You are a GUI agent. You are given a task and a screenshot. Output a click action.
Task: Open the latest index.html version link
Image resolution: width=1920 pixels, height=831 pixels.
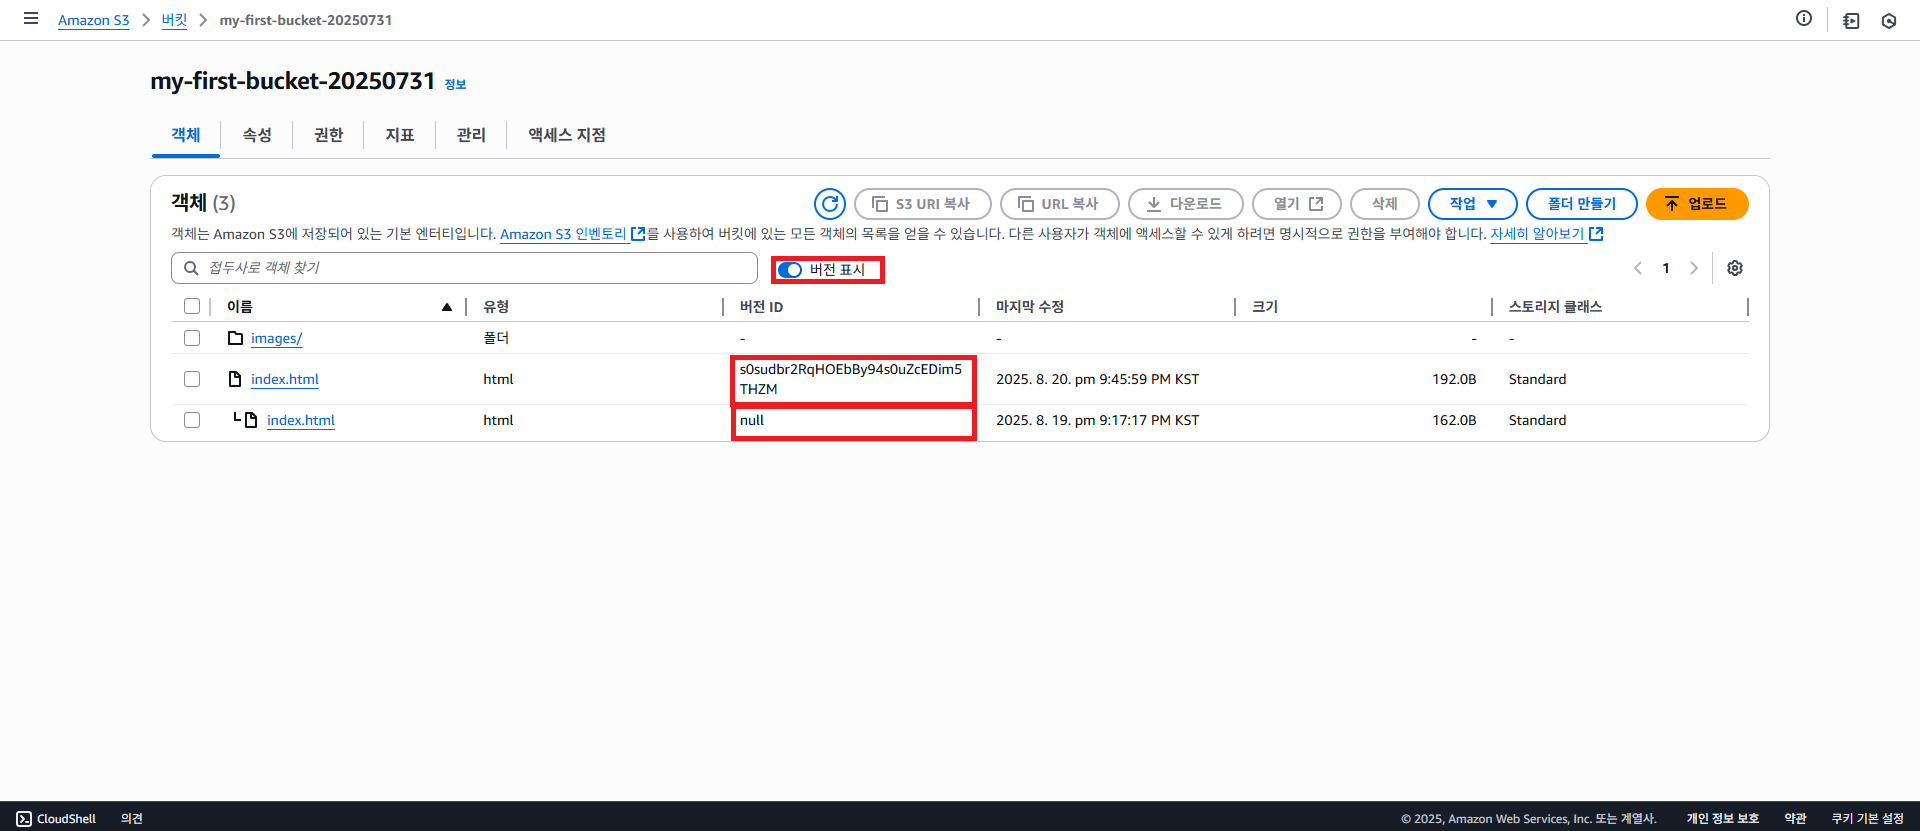point(285,379)
